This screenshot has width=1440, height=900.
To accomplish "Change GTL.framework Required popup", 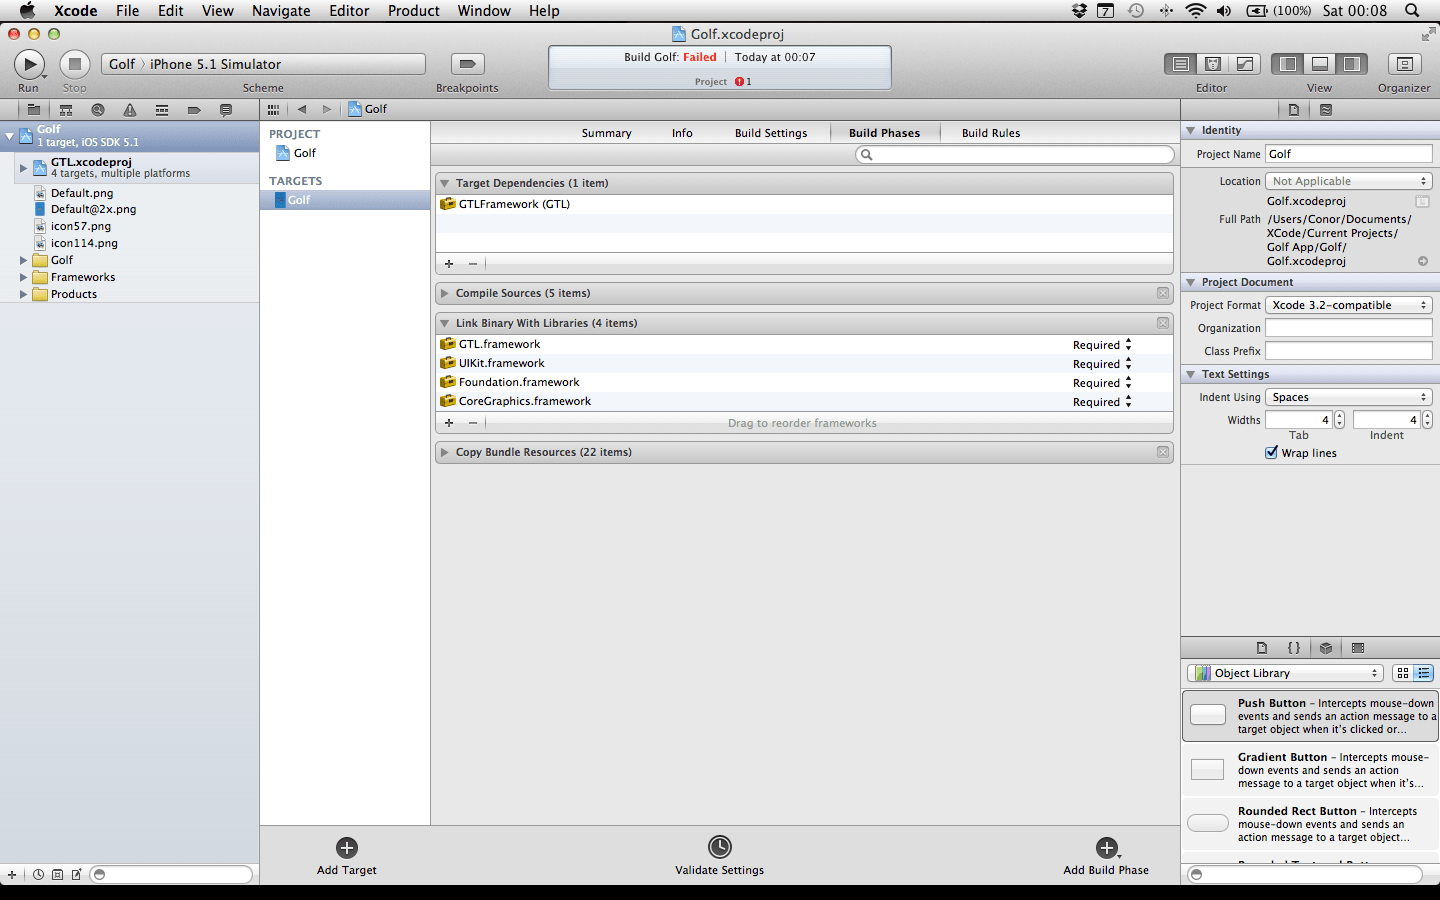I will click(1102, 345).
